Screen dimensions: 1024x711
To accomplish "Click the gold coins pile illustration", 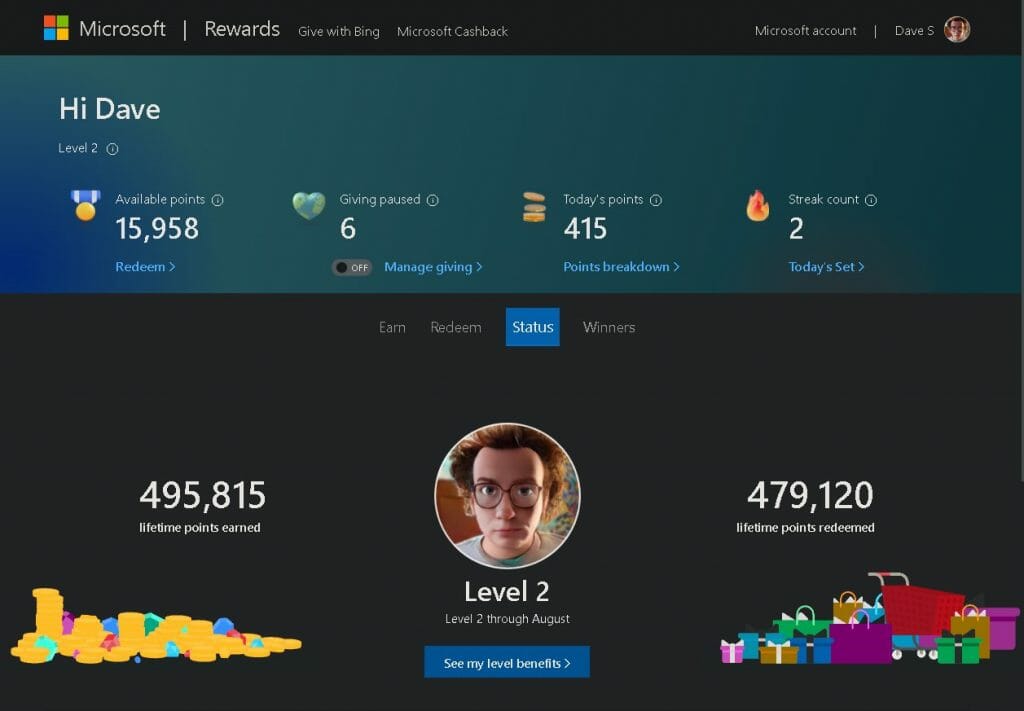I will tap(155, 625).
